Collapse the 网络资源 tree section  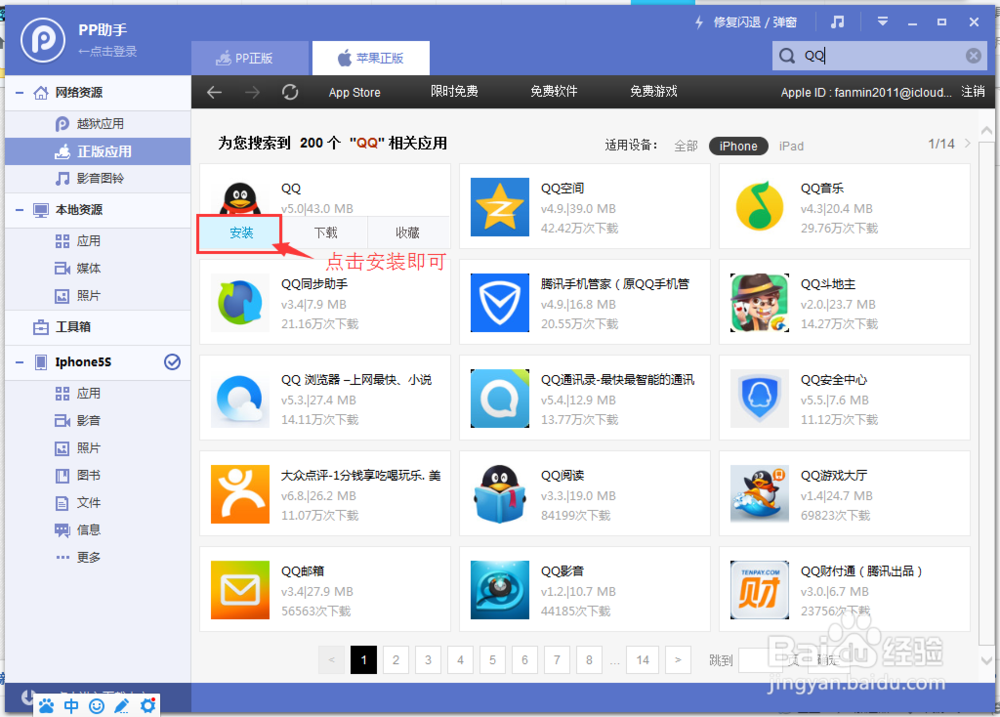pos(20,93)
